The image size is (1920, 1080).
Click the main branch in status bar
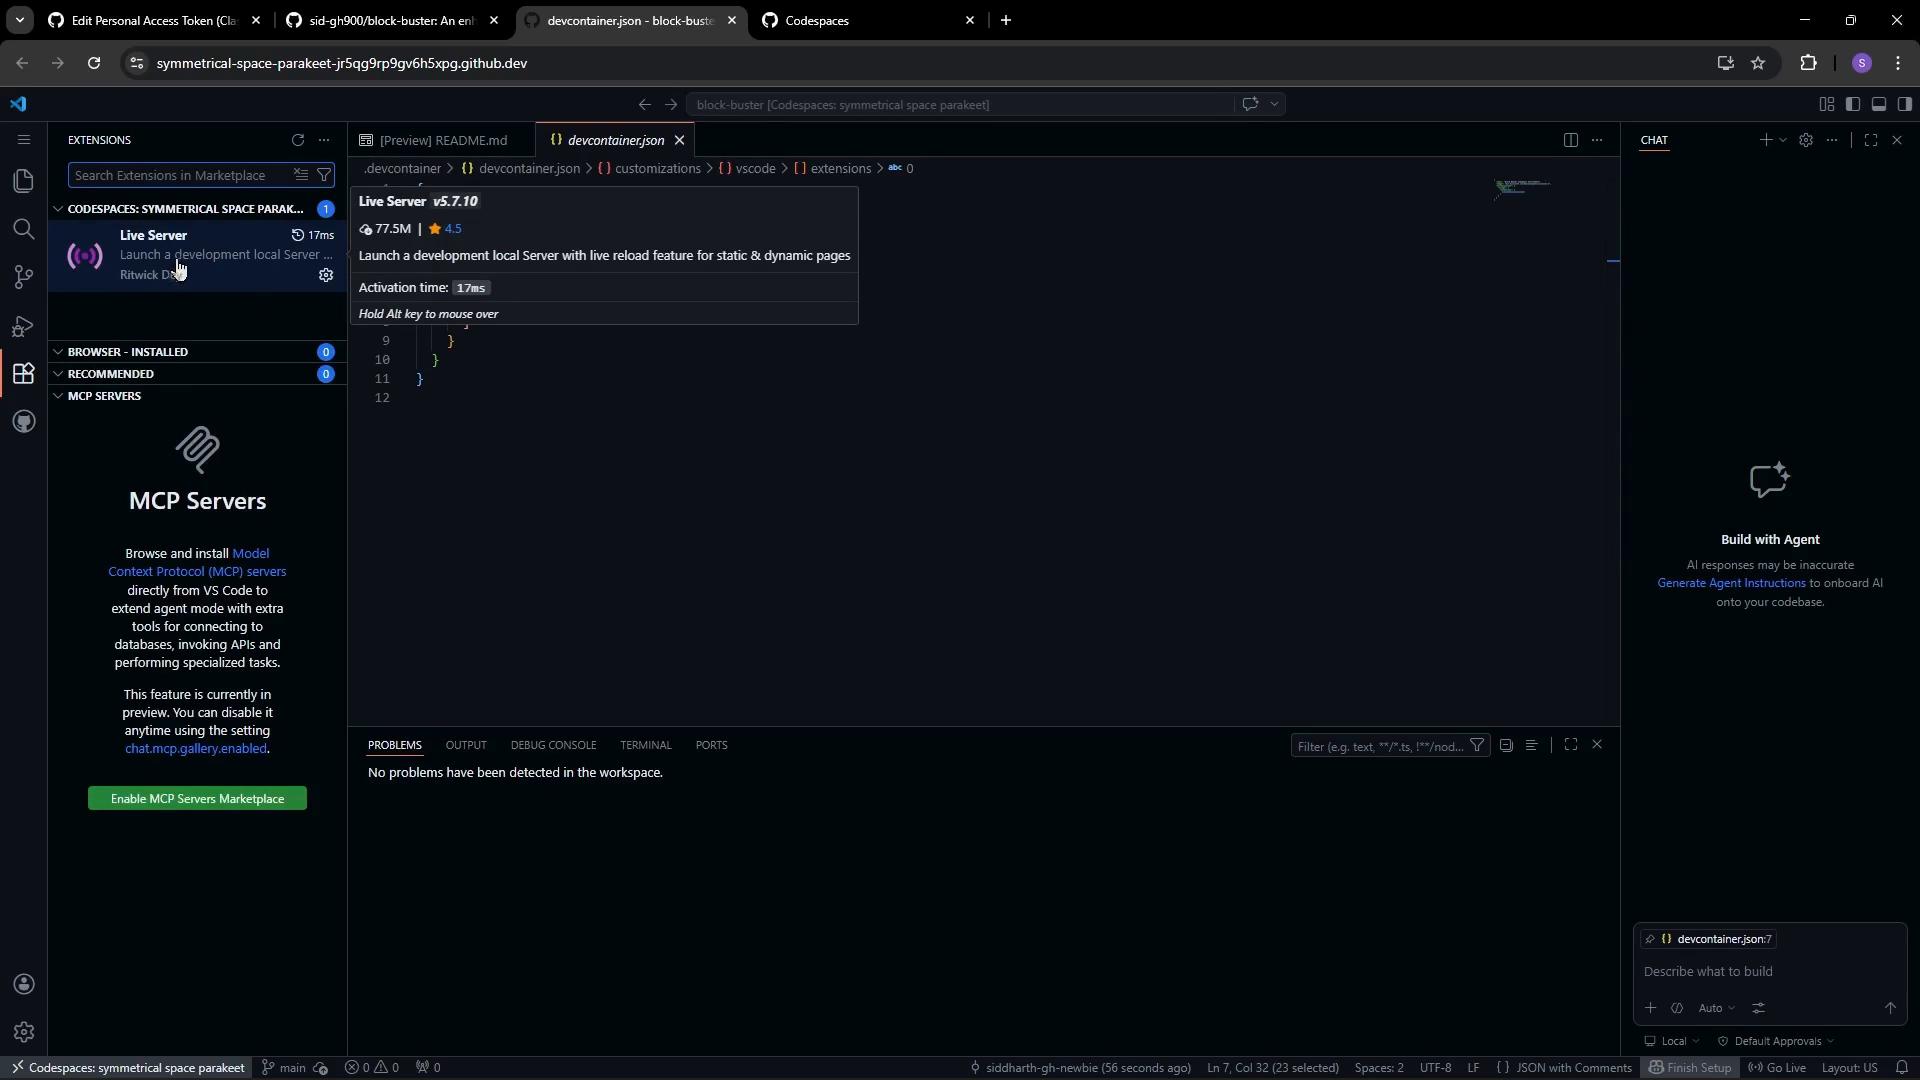(284, 1068)
